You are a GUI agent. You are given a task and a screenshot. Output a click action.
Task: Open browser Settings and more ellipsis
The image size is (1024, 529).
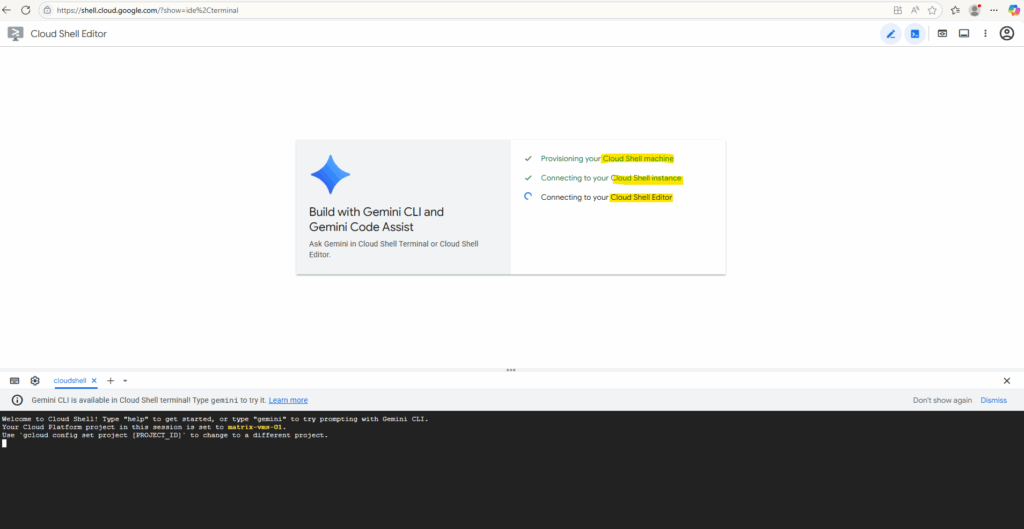994,10
